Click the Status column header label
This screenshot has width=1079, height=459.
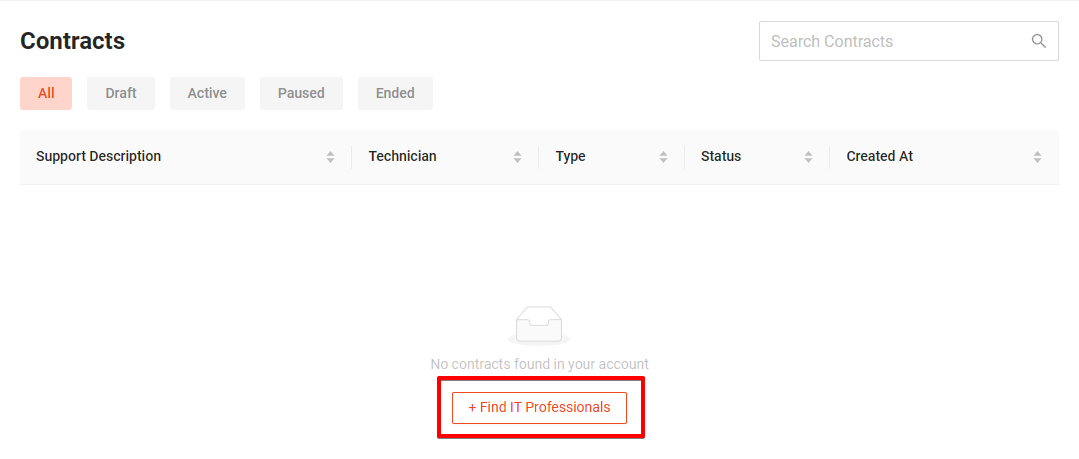[x=721, y=156]
